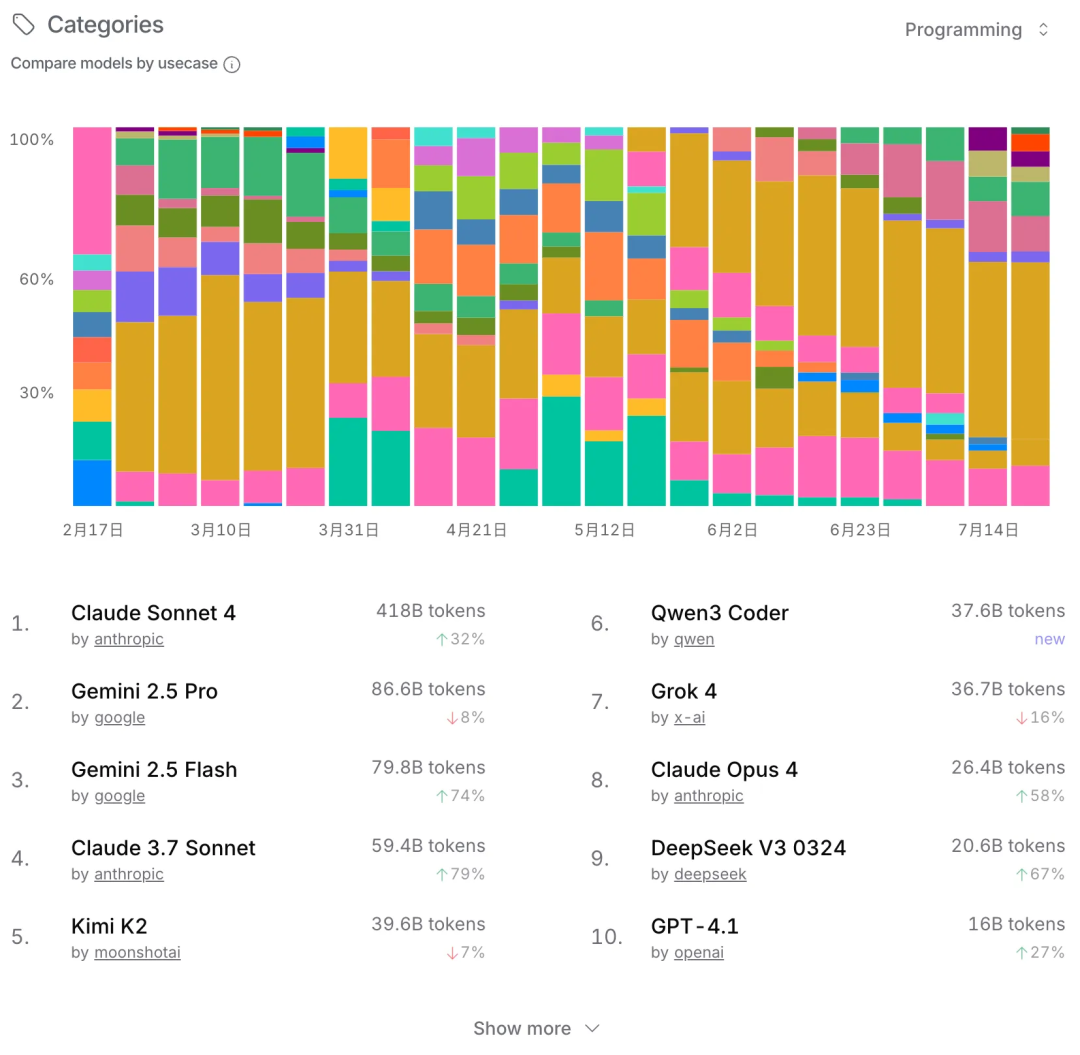
Task: Open the qwen author link
Action: tap(694, 639)
